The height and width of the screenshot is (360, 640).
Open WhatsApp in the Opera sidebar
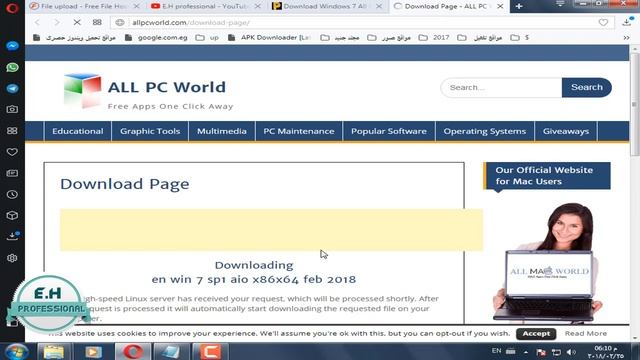coord(12,67)
